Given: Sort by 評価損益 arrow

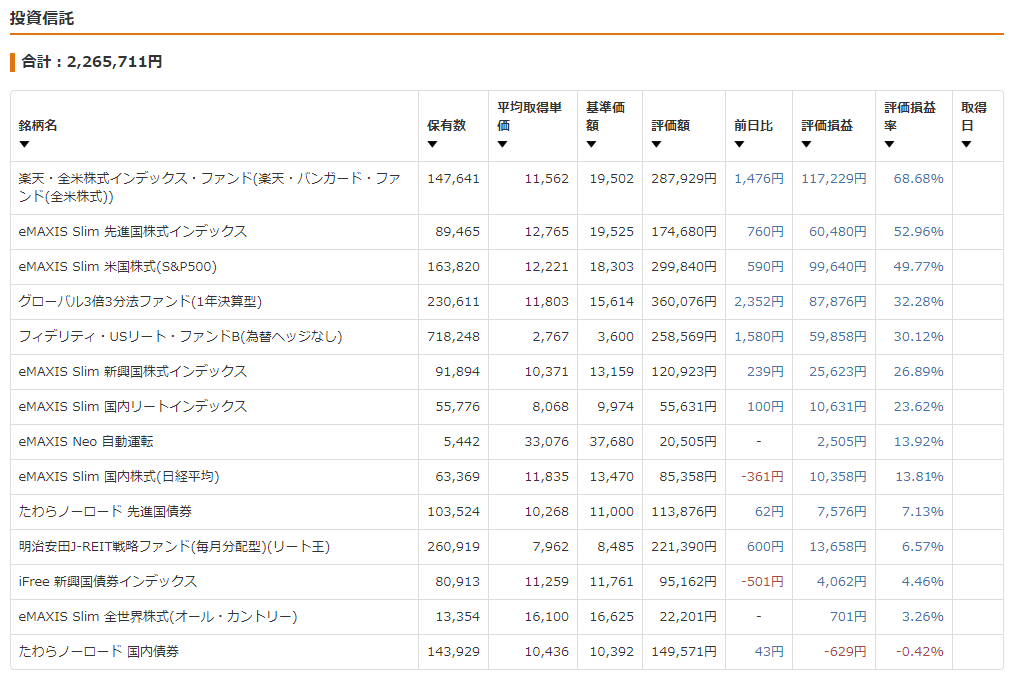Looking at the screenshot, I should (807, 144).
